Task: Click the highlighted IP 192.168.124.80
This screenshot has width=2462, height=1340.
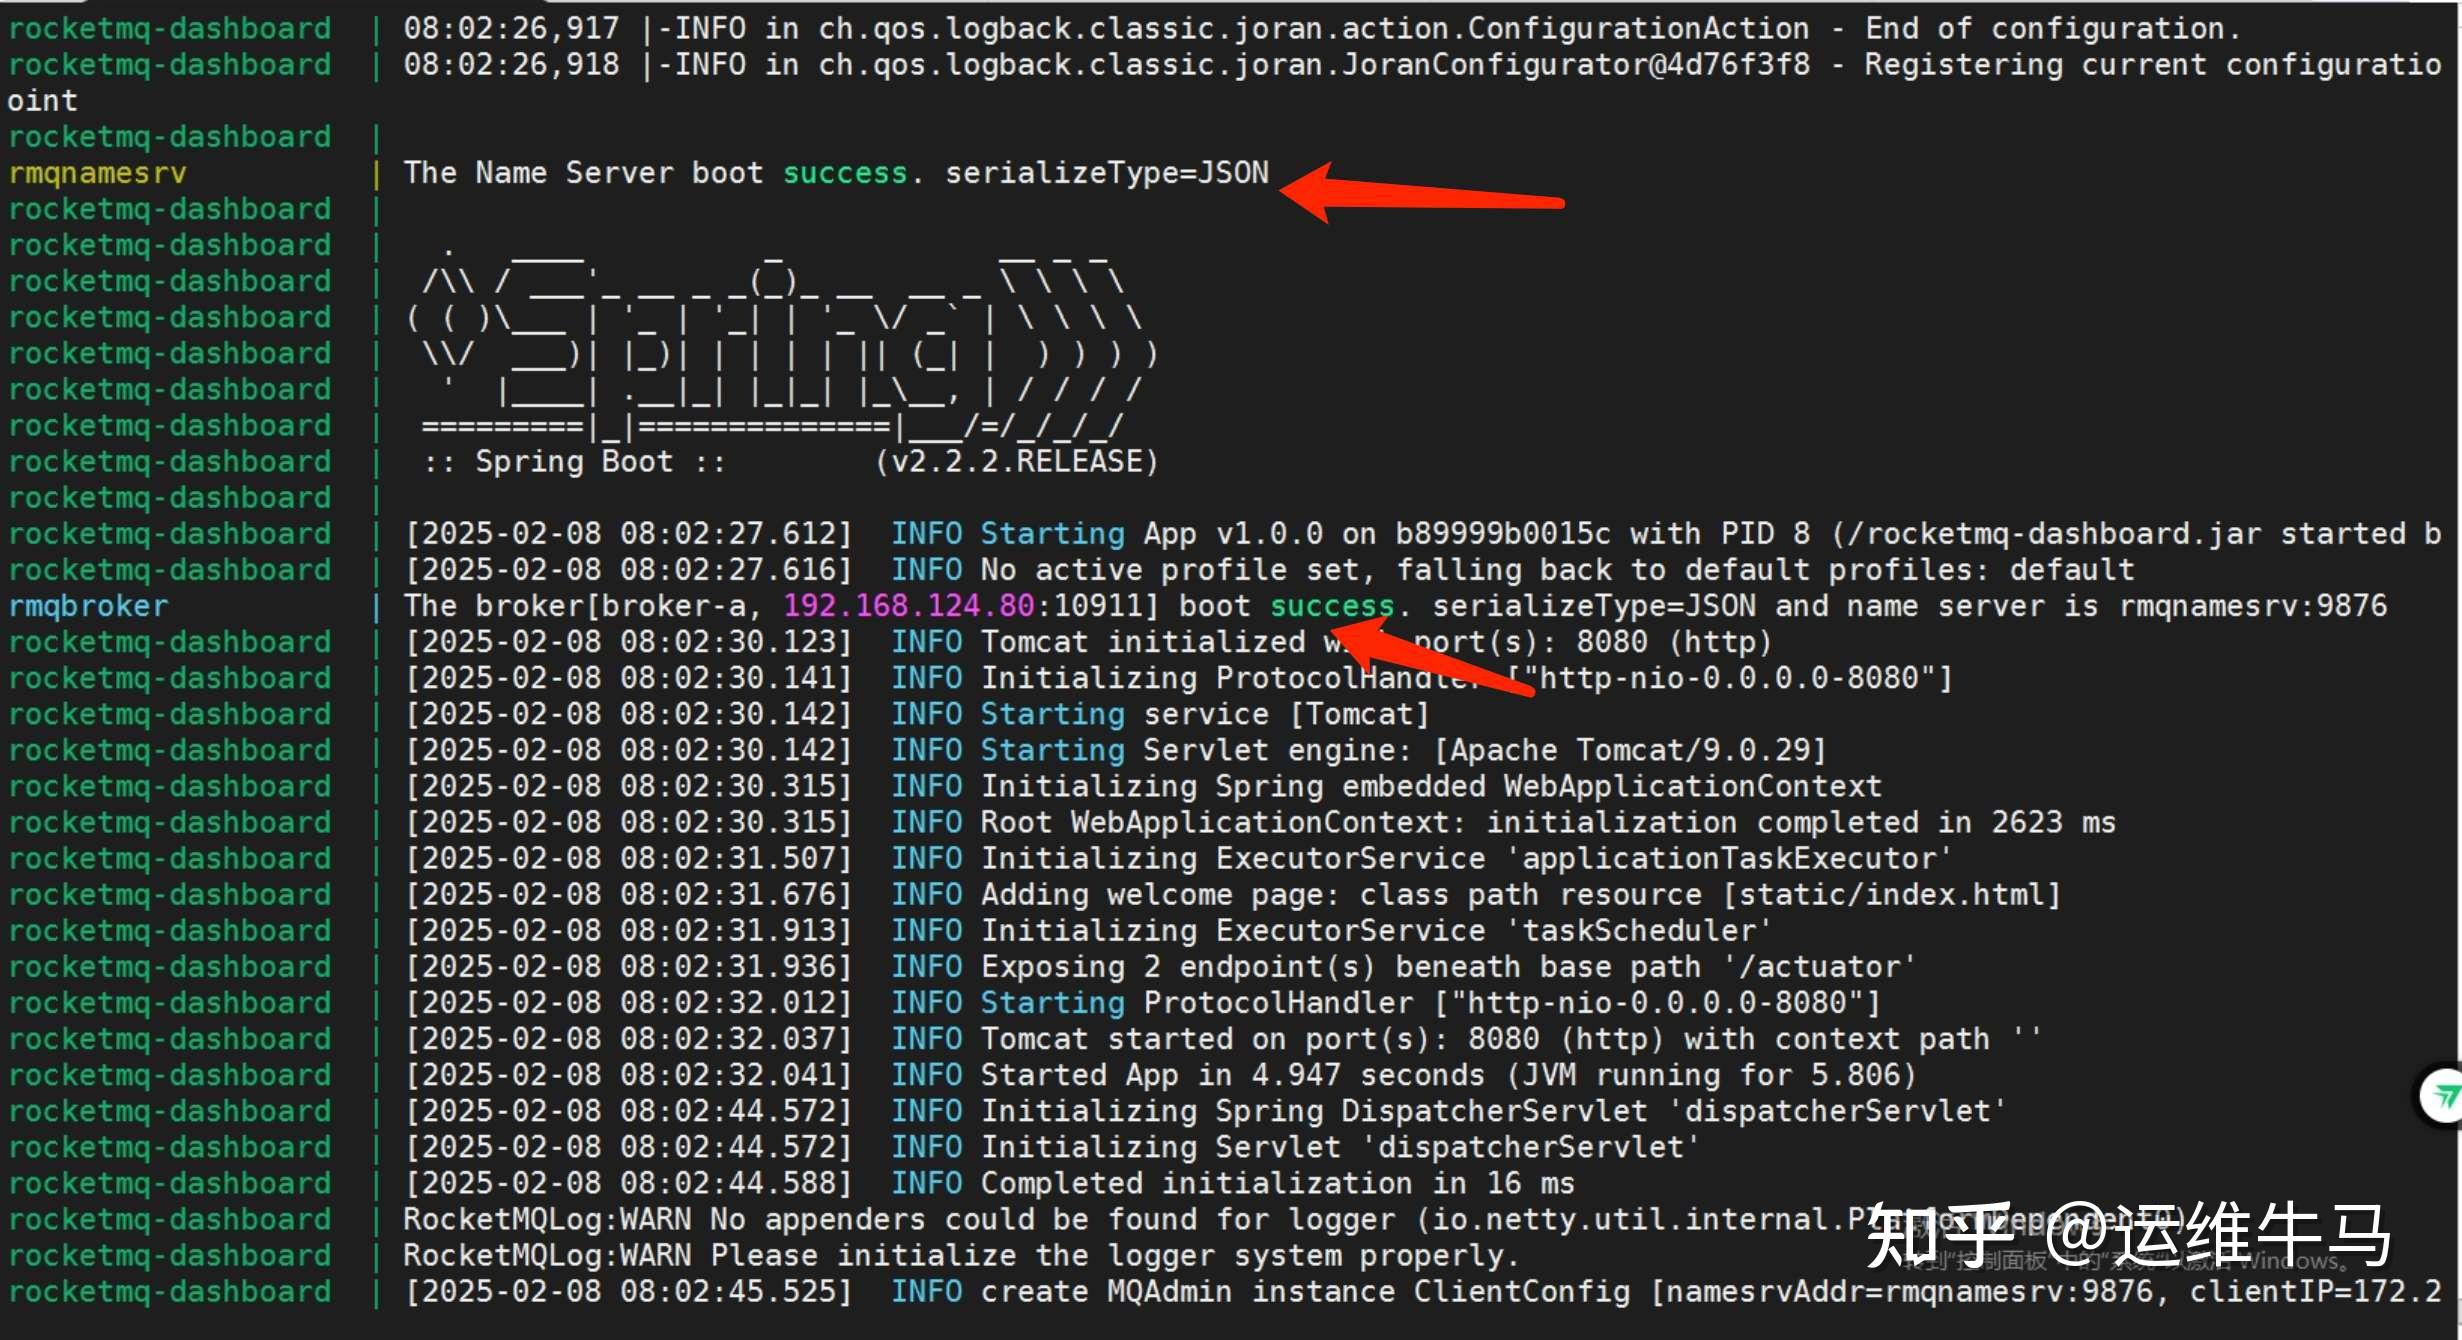Action: [x=908, y=605]
